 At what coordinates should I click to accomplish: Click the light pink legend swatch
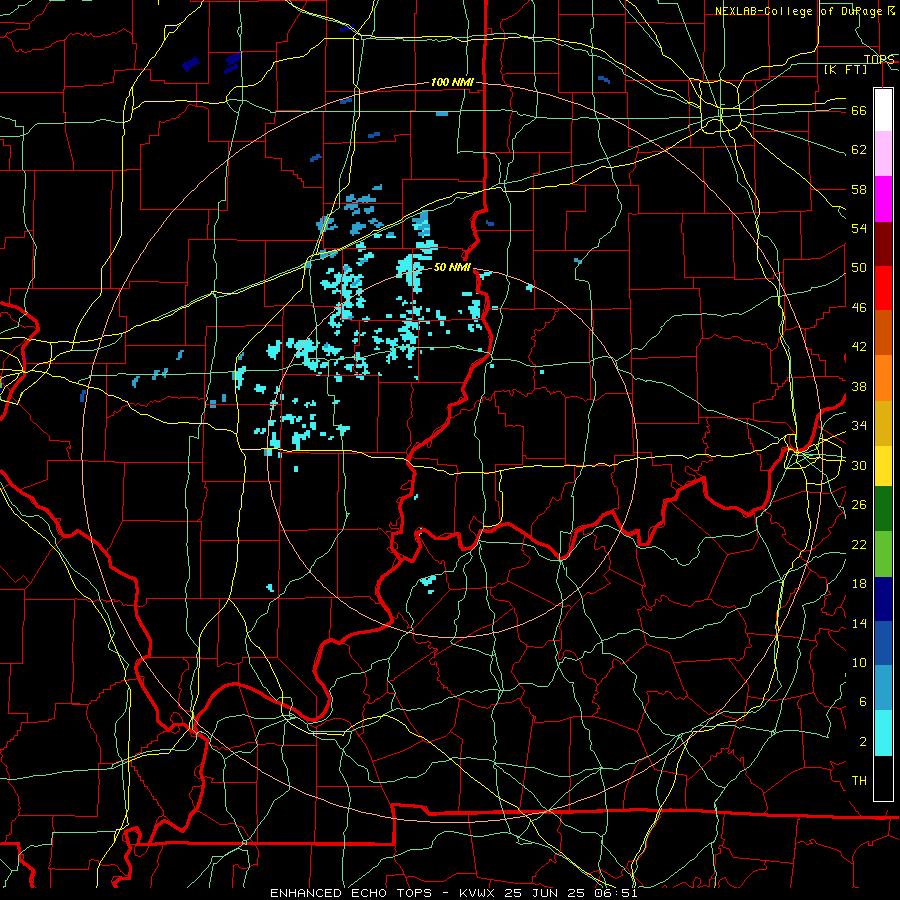pyautogui.click(x=883, y=154)
